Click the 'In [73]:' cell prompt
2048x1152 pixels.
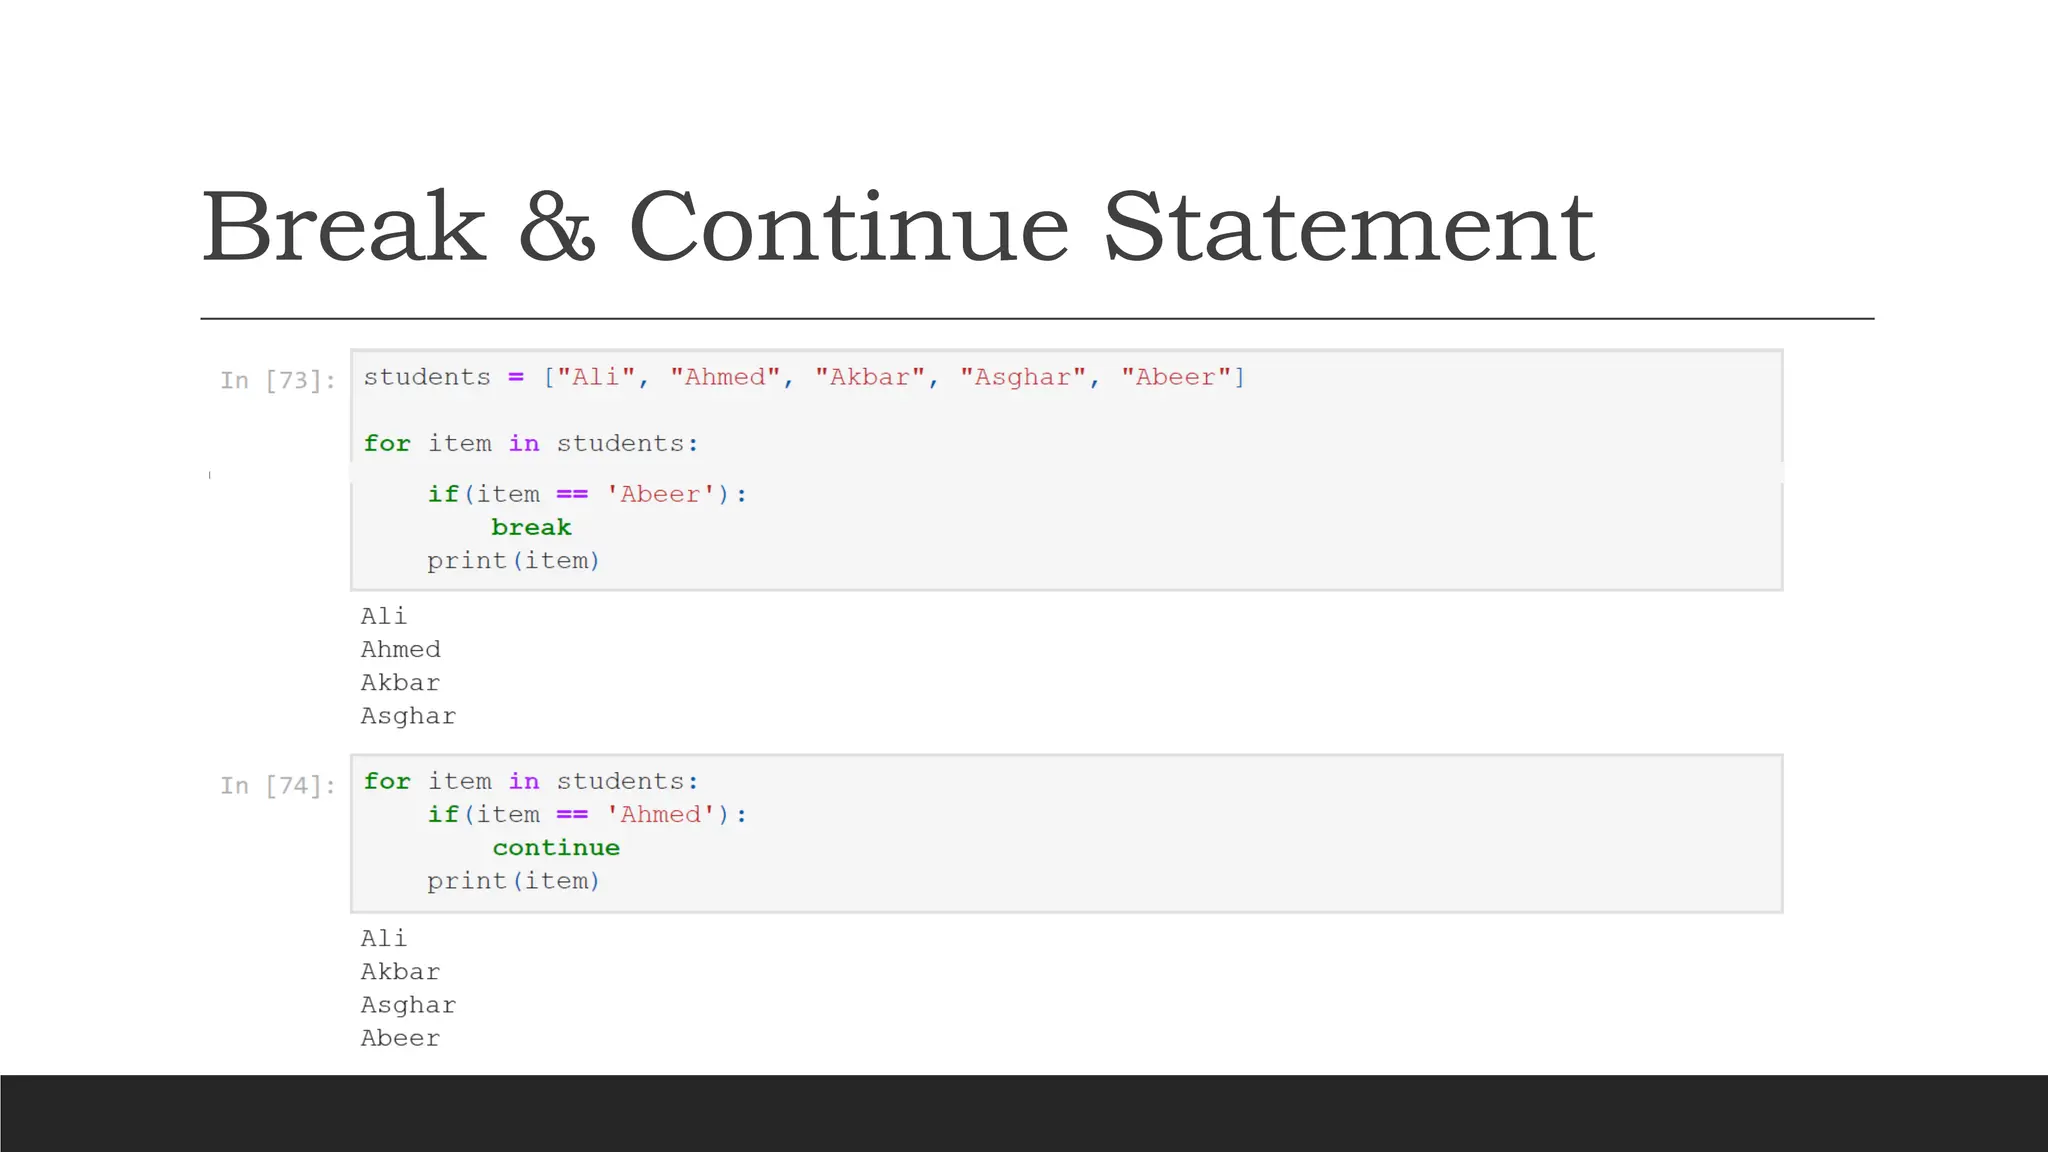(278, 380)
